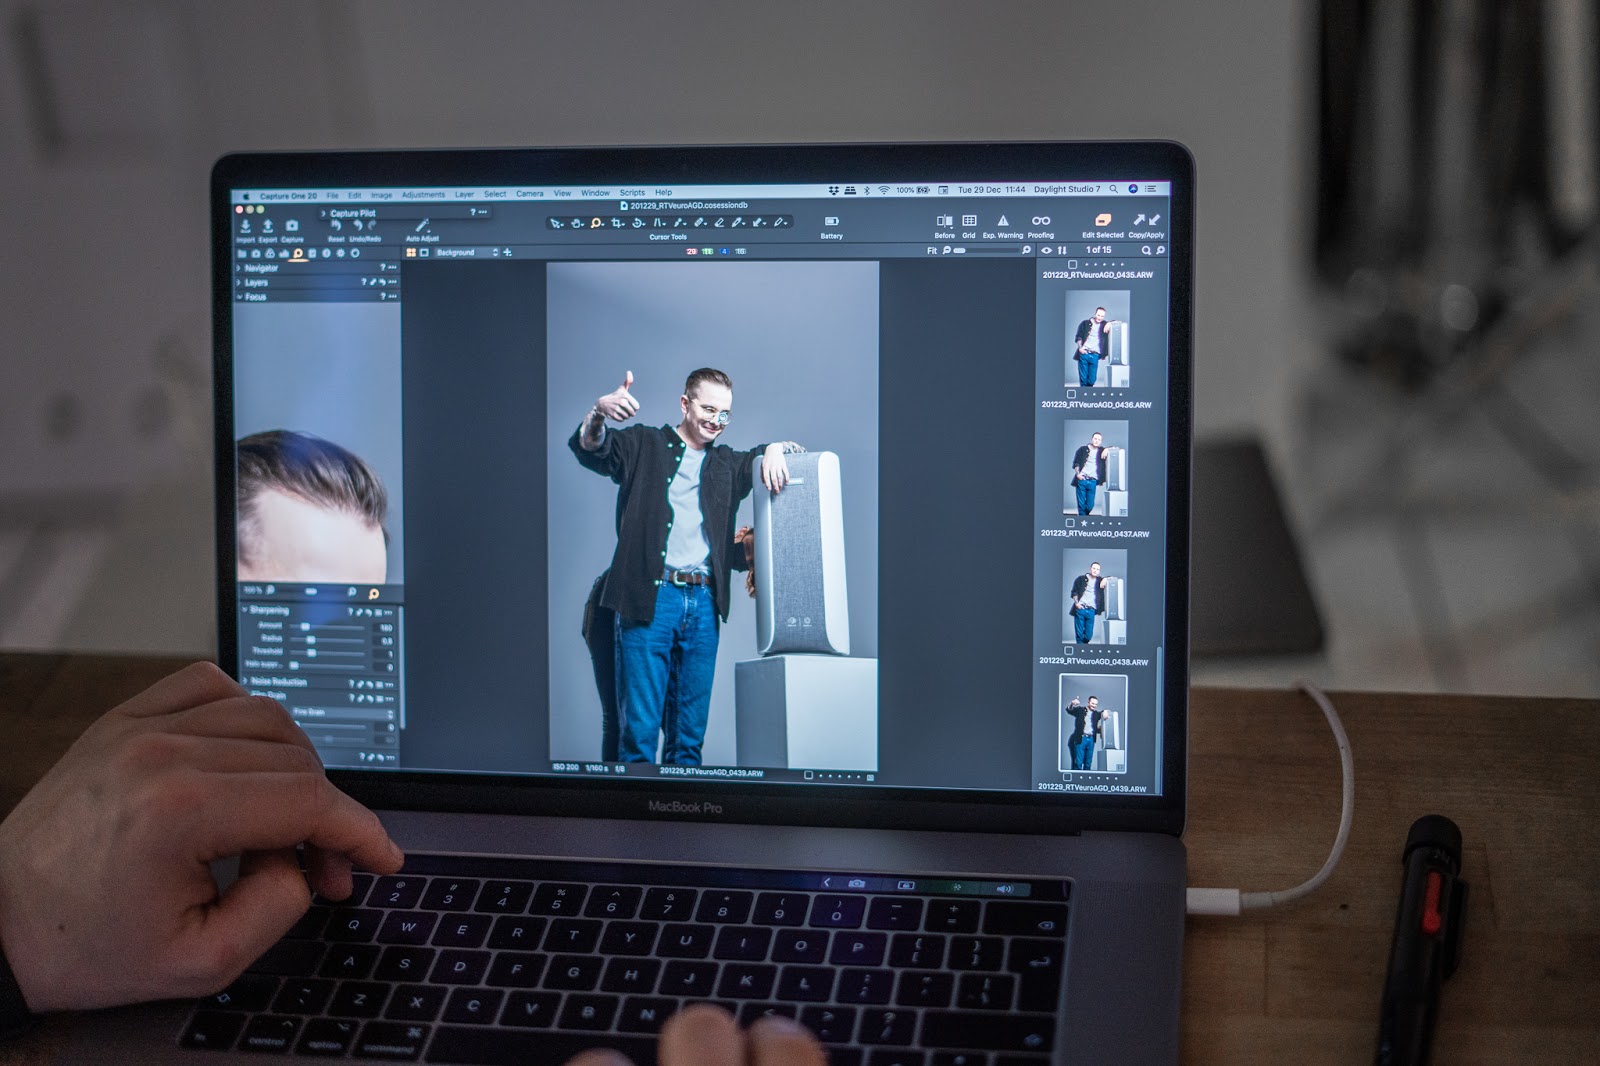Screen dimensions: 1600x1066
Task: Click the Import icon in the toolbar
Action: [x=246, y=228]
